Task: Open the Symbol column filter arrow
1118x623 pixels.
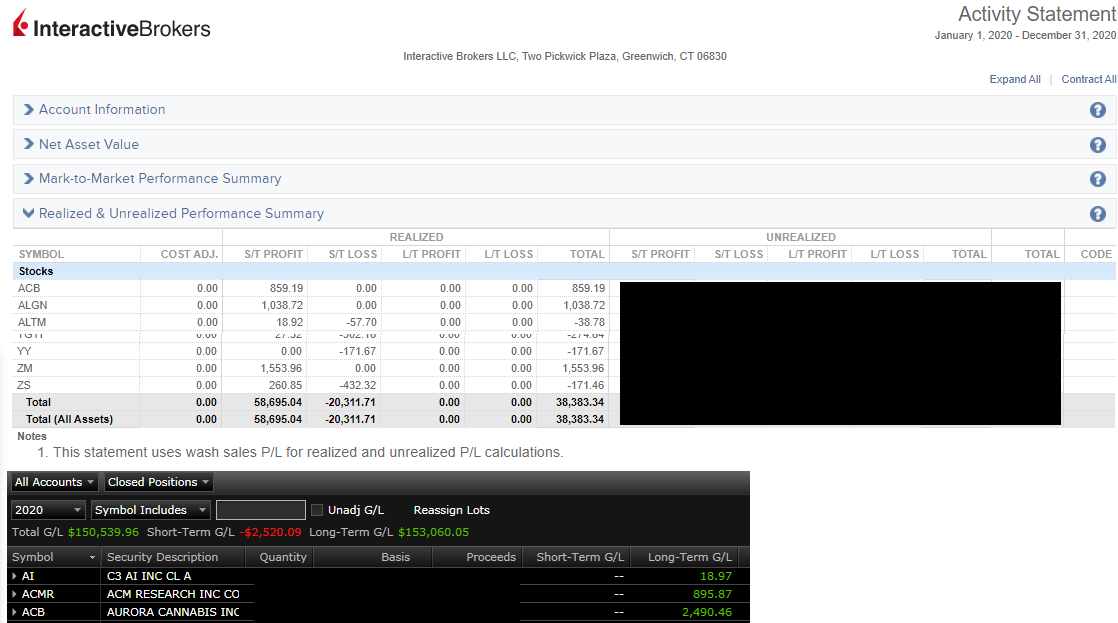Action: [90, 556]
